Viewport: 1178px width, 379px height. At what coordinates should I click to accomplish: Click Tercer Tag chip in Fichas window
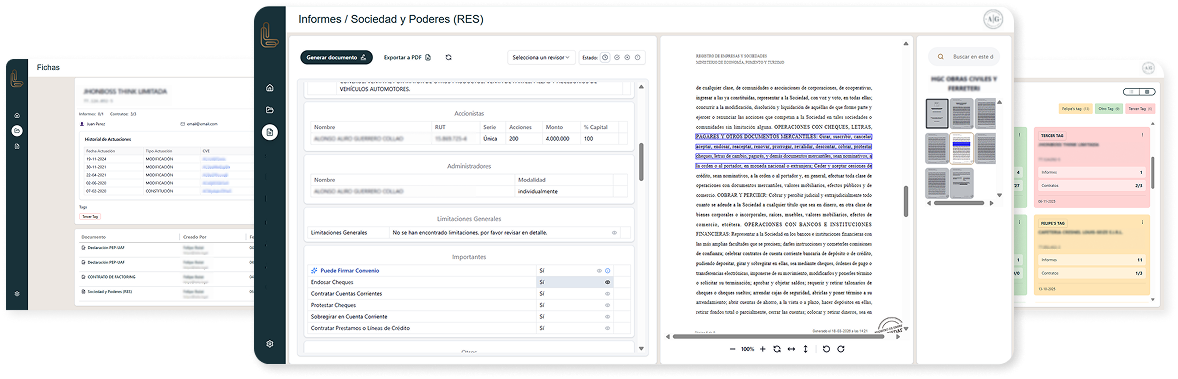tap(89, 216)
